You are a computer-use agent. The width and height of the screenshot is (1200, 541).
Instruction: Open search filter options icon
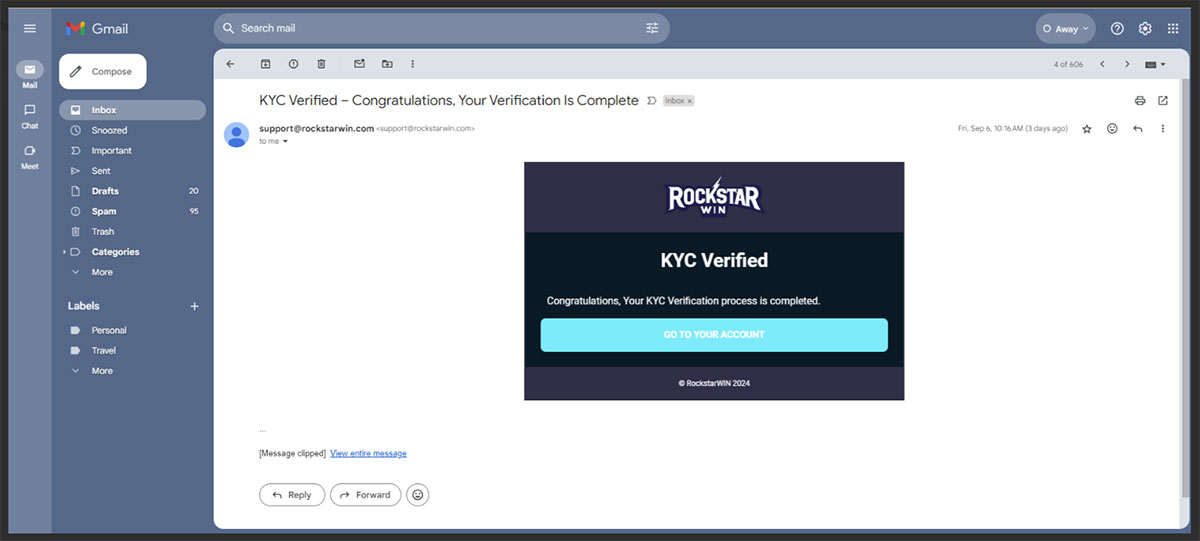coord(652,28)
